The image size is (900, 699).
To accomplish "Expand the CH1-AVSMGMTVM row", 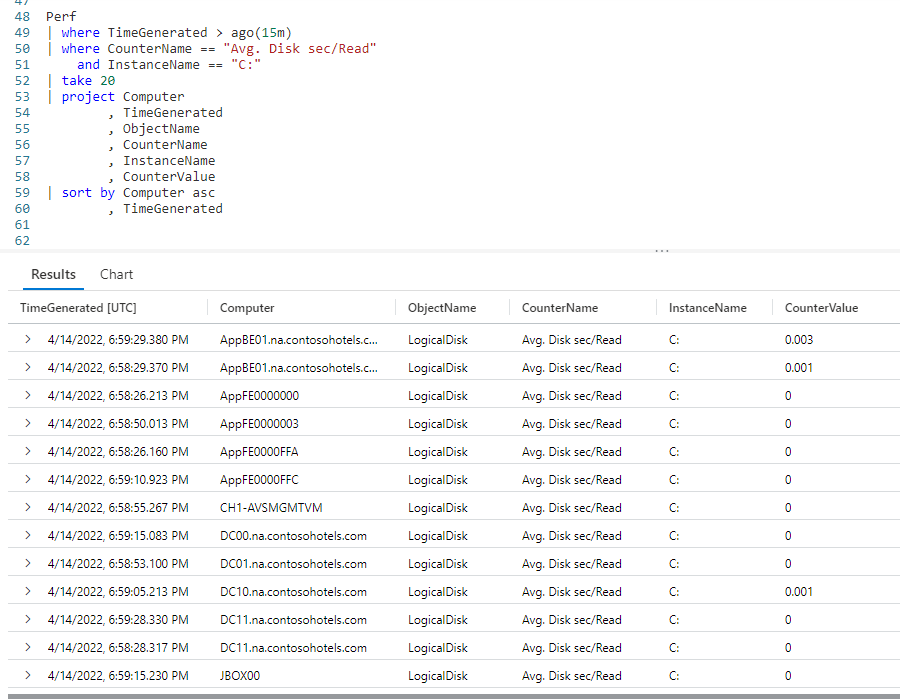I will tap(27, 507).
